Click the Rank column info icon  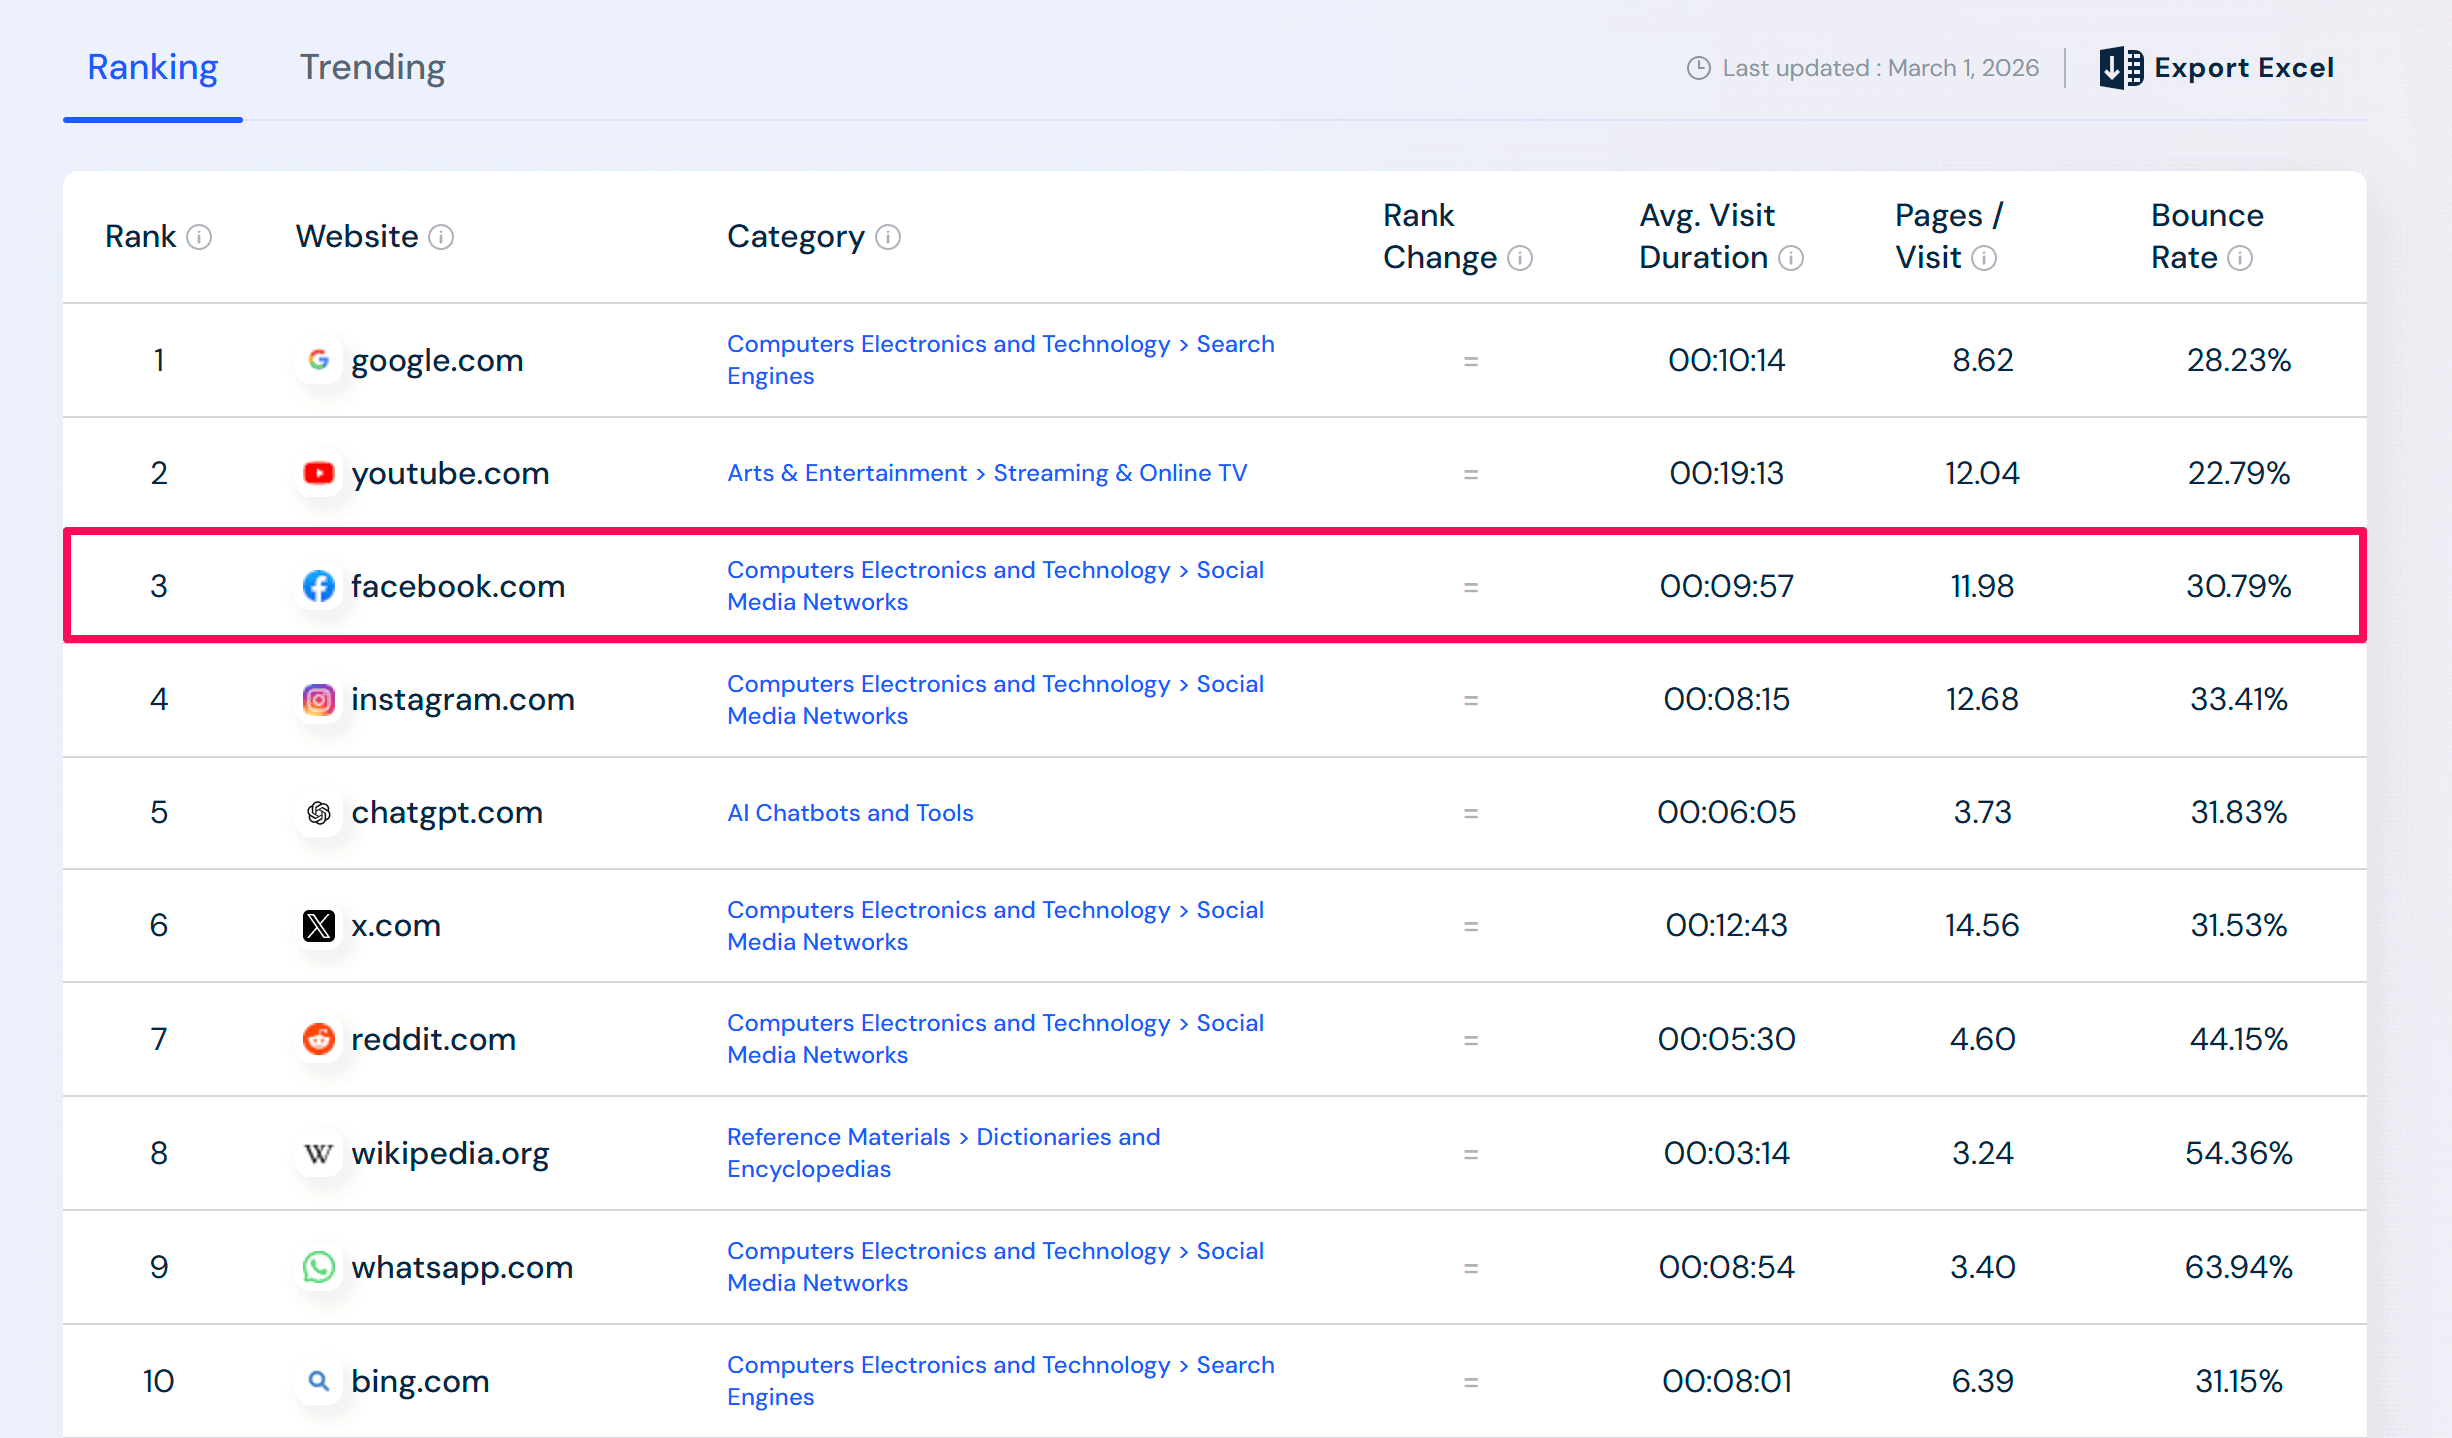point(199,237)
